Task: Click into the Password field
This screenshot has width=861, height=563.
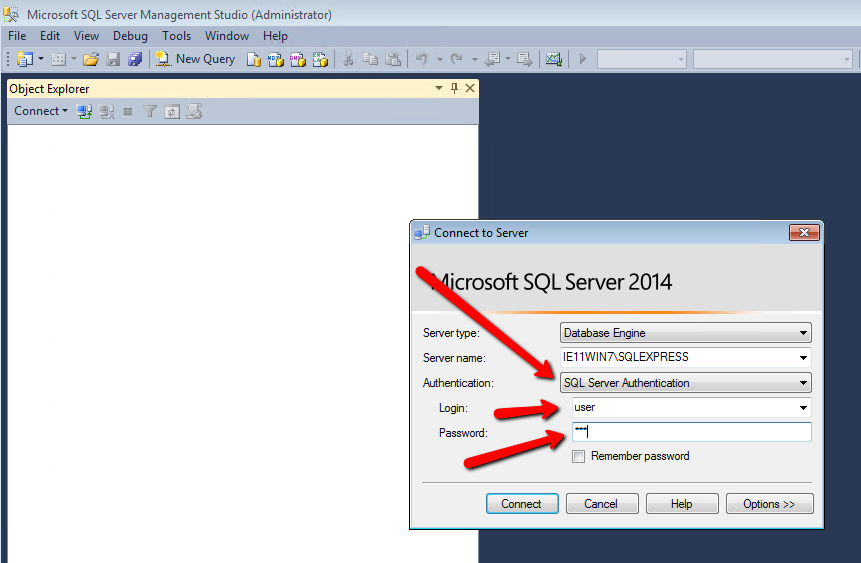Action: tap(691, 432)
